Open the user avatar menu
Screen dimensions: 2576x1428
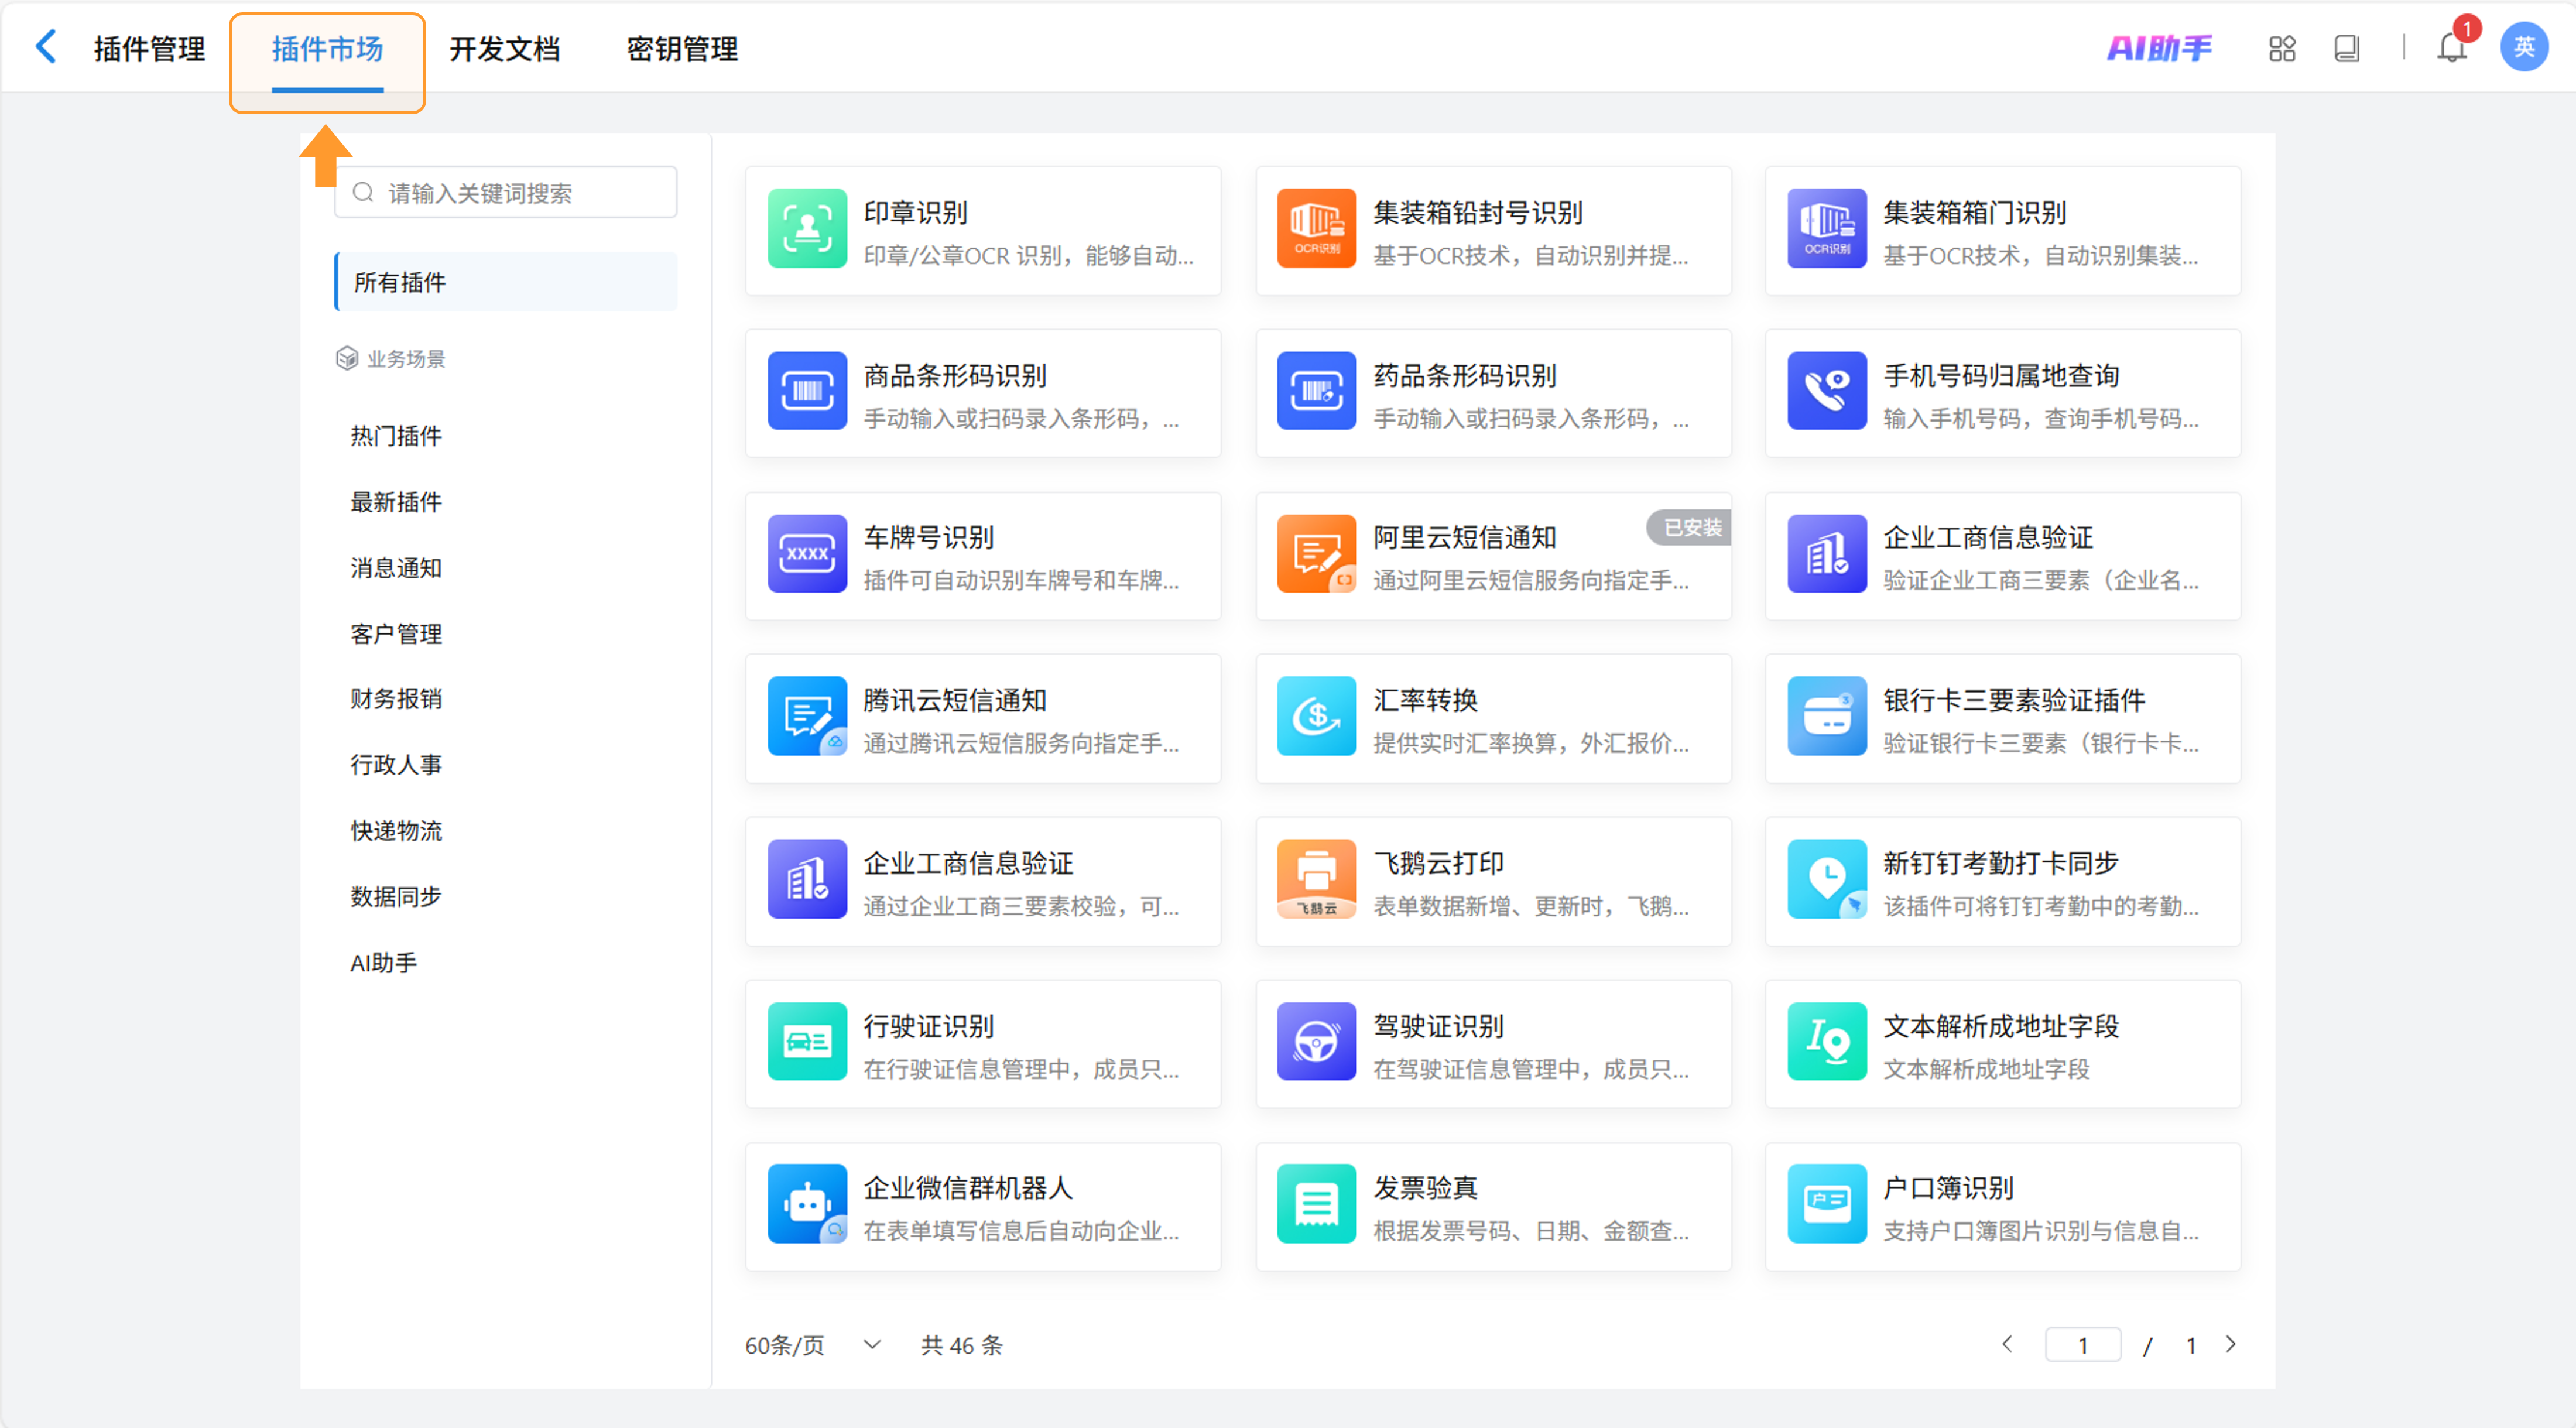tap(2523, 47)
